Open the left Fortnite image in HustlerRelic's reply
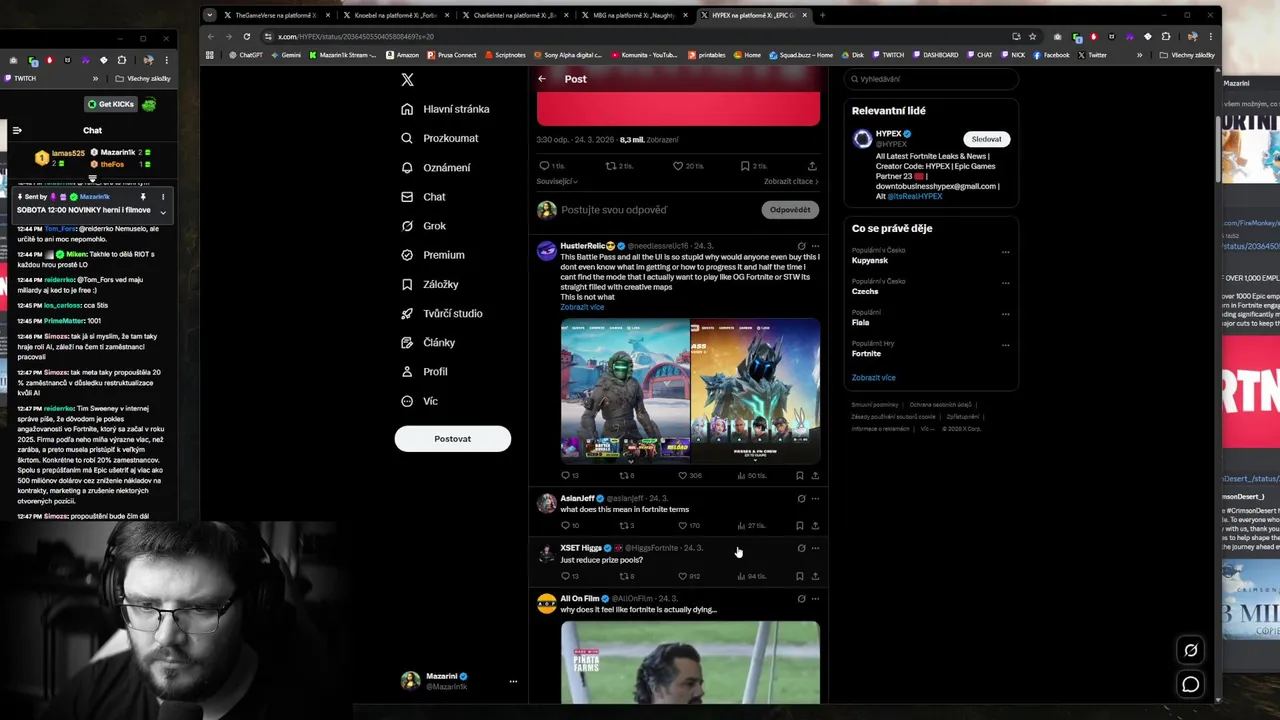This screenshot has height=720, width=1280. point(625,390)
